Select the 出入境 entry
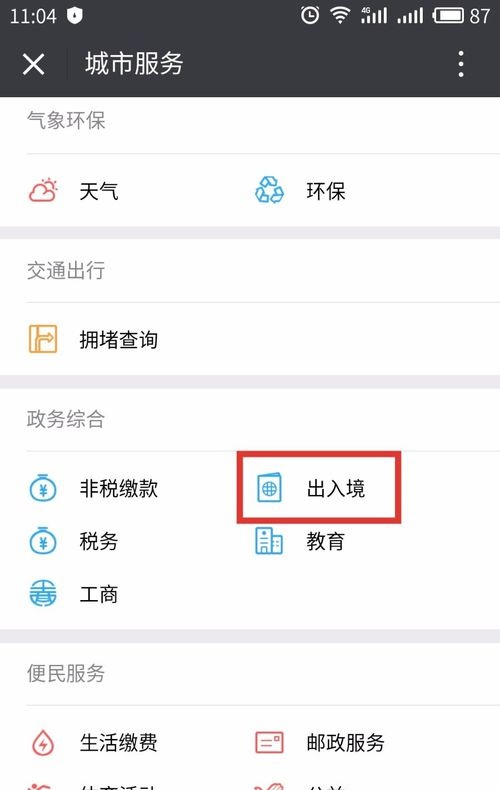 336,488
